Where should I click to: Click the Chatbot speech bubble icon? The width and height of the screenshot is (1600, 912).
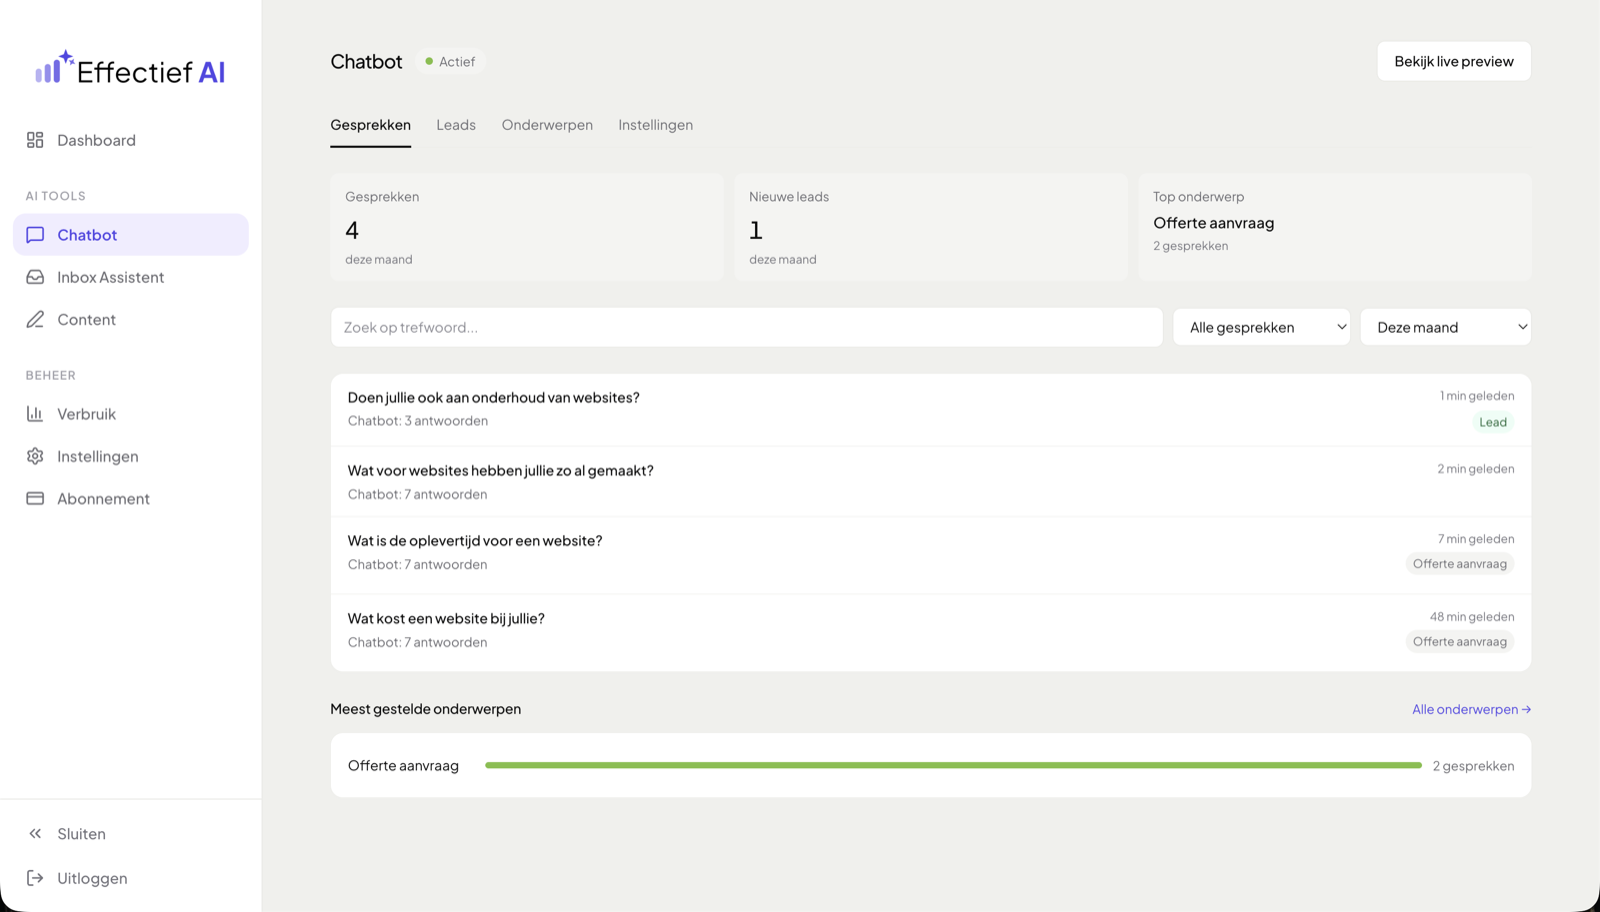pos(35,235)
